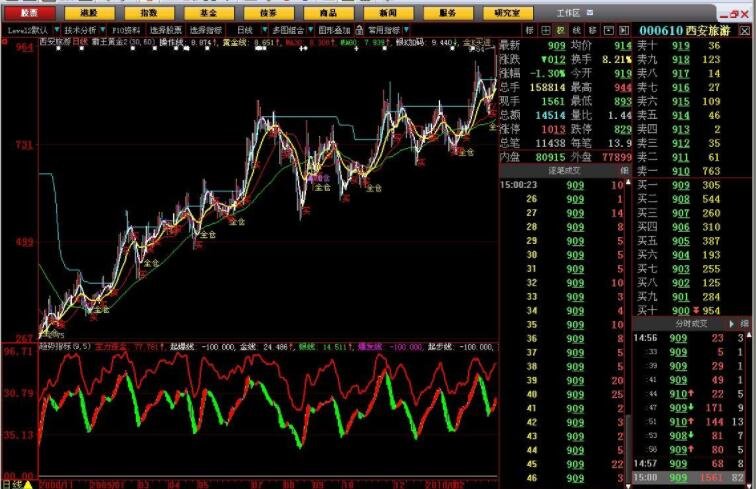
Task: Click the play arrow in 分时成交 header
Action: click(732, 324)
